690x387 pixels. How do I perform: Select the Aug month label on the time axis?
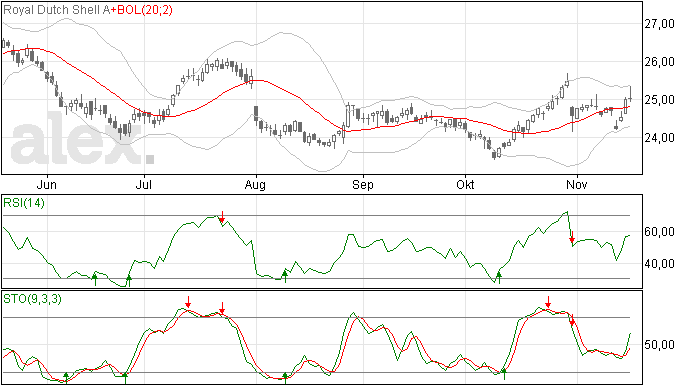coord(255,184)
